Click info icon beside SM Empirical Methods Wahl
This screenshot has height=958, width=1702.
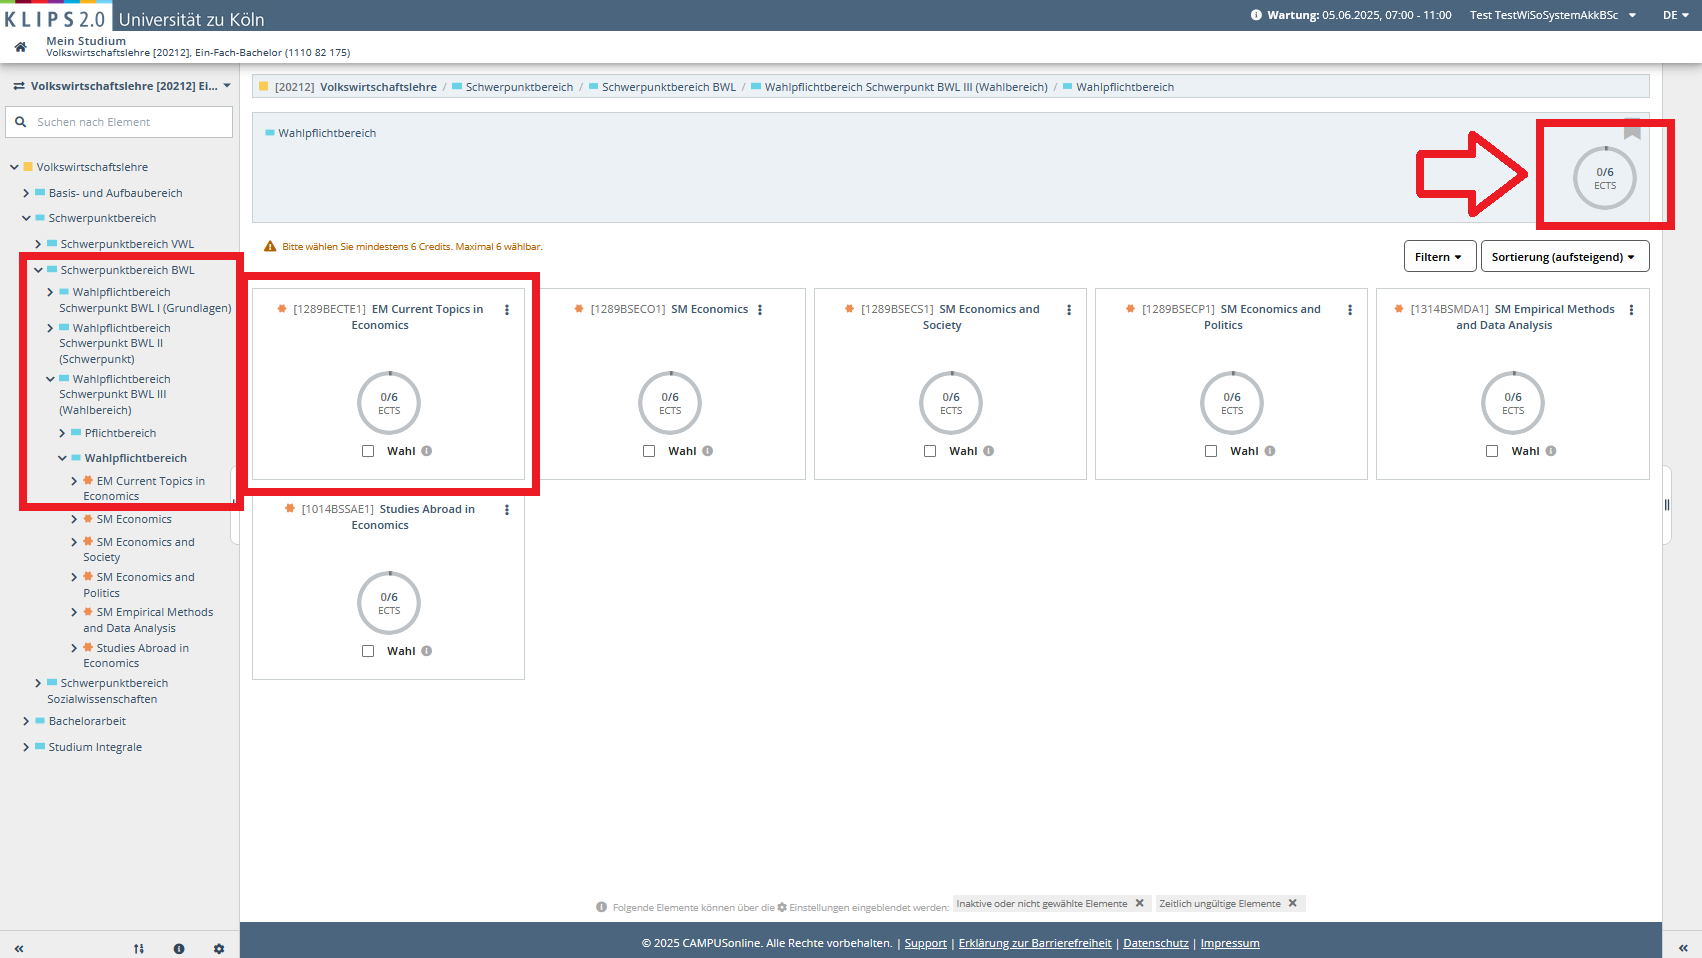point(1551,451)
